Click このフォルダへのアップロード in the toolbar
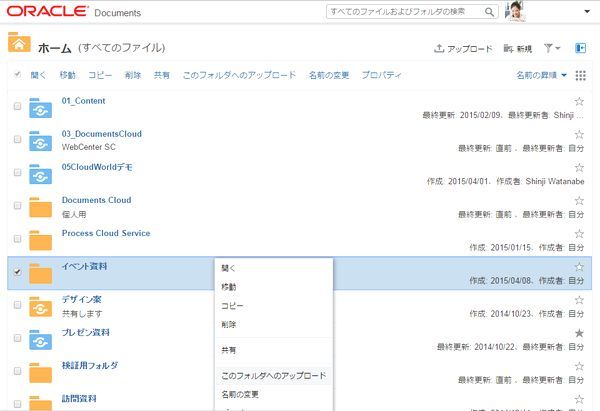 pyautogui.click(x=239, y=75)
